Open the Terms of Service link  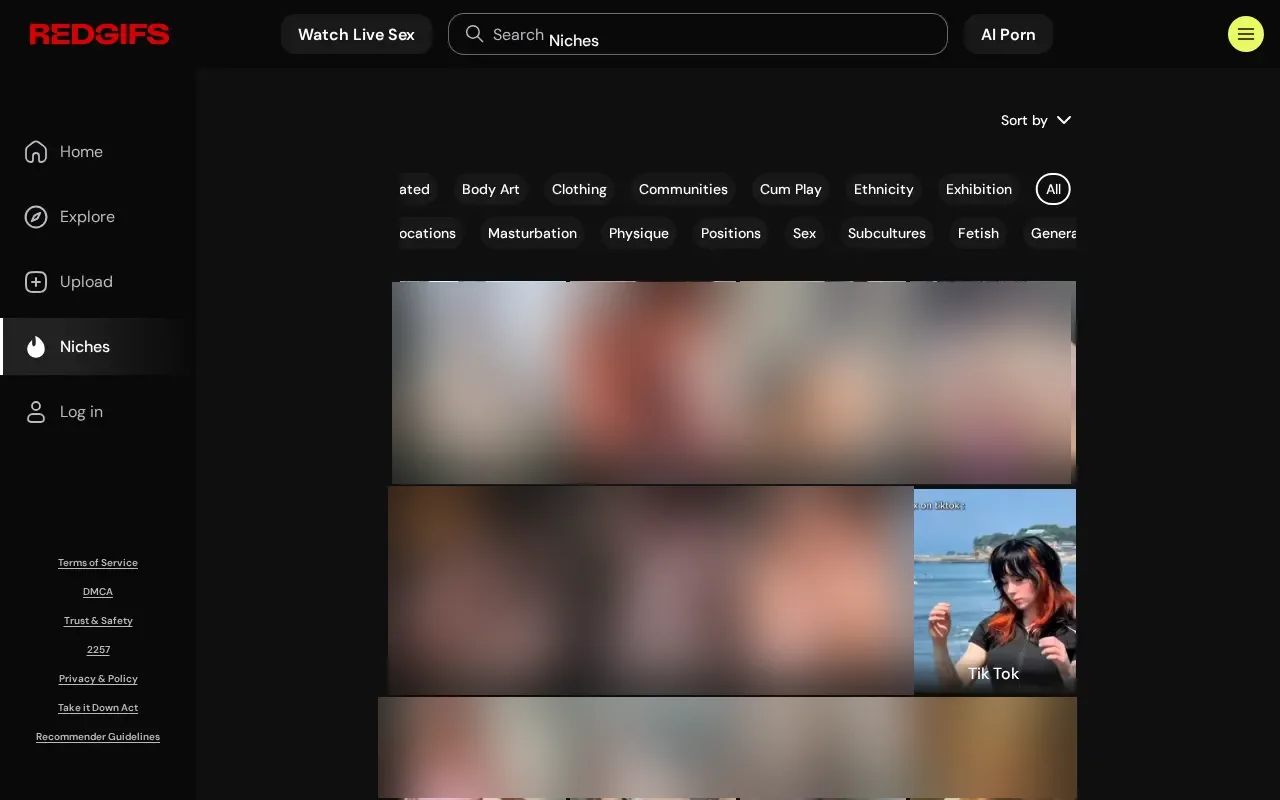[x=98, y=563]
